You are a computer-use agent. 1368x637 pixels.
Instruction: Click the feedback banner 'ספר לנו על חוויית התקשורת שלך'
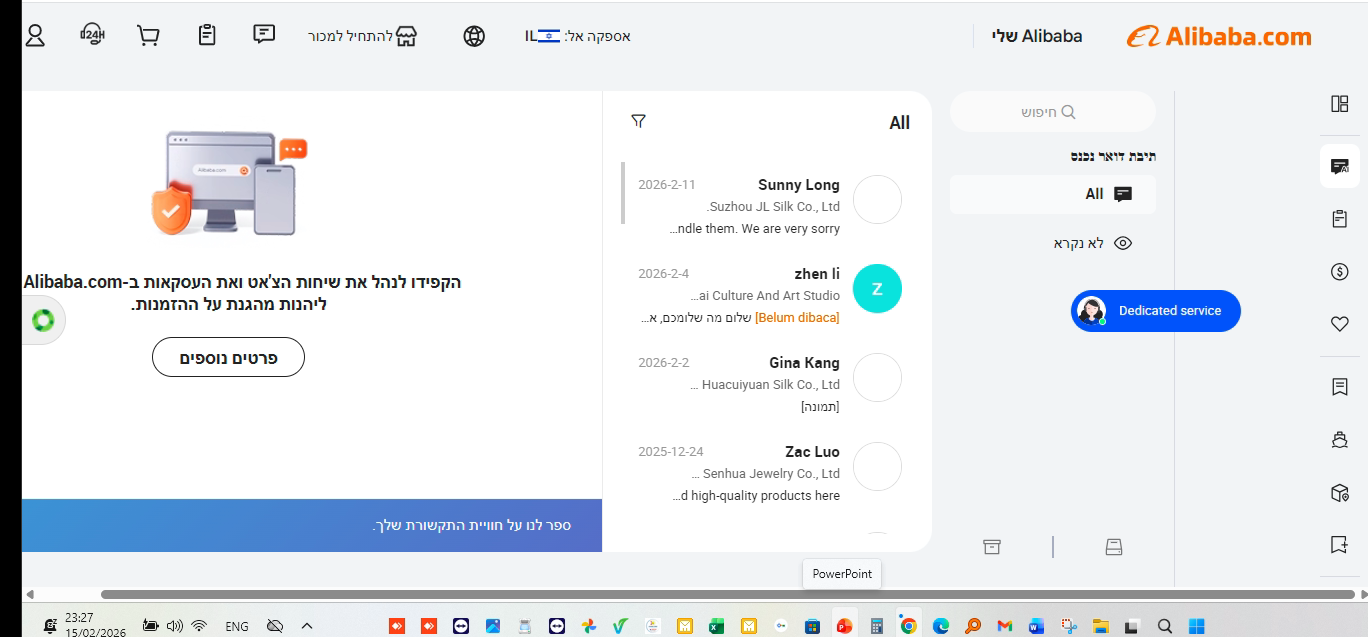pos(312,525)
